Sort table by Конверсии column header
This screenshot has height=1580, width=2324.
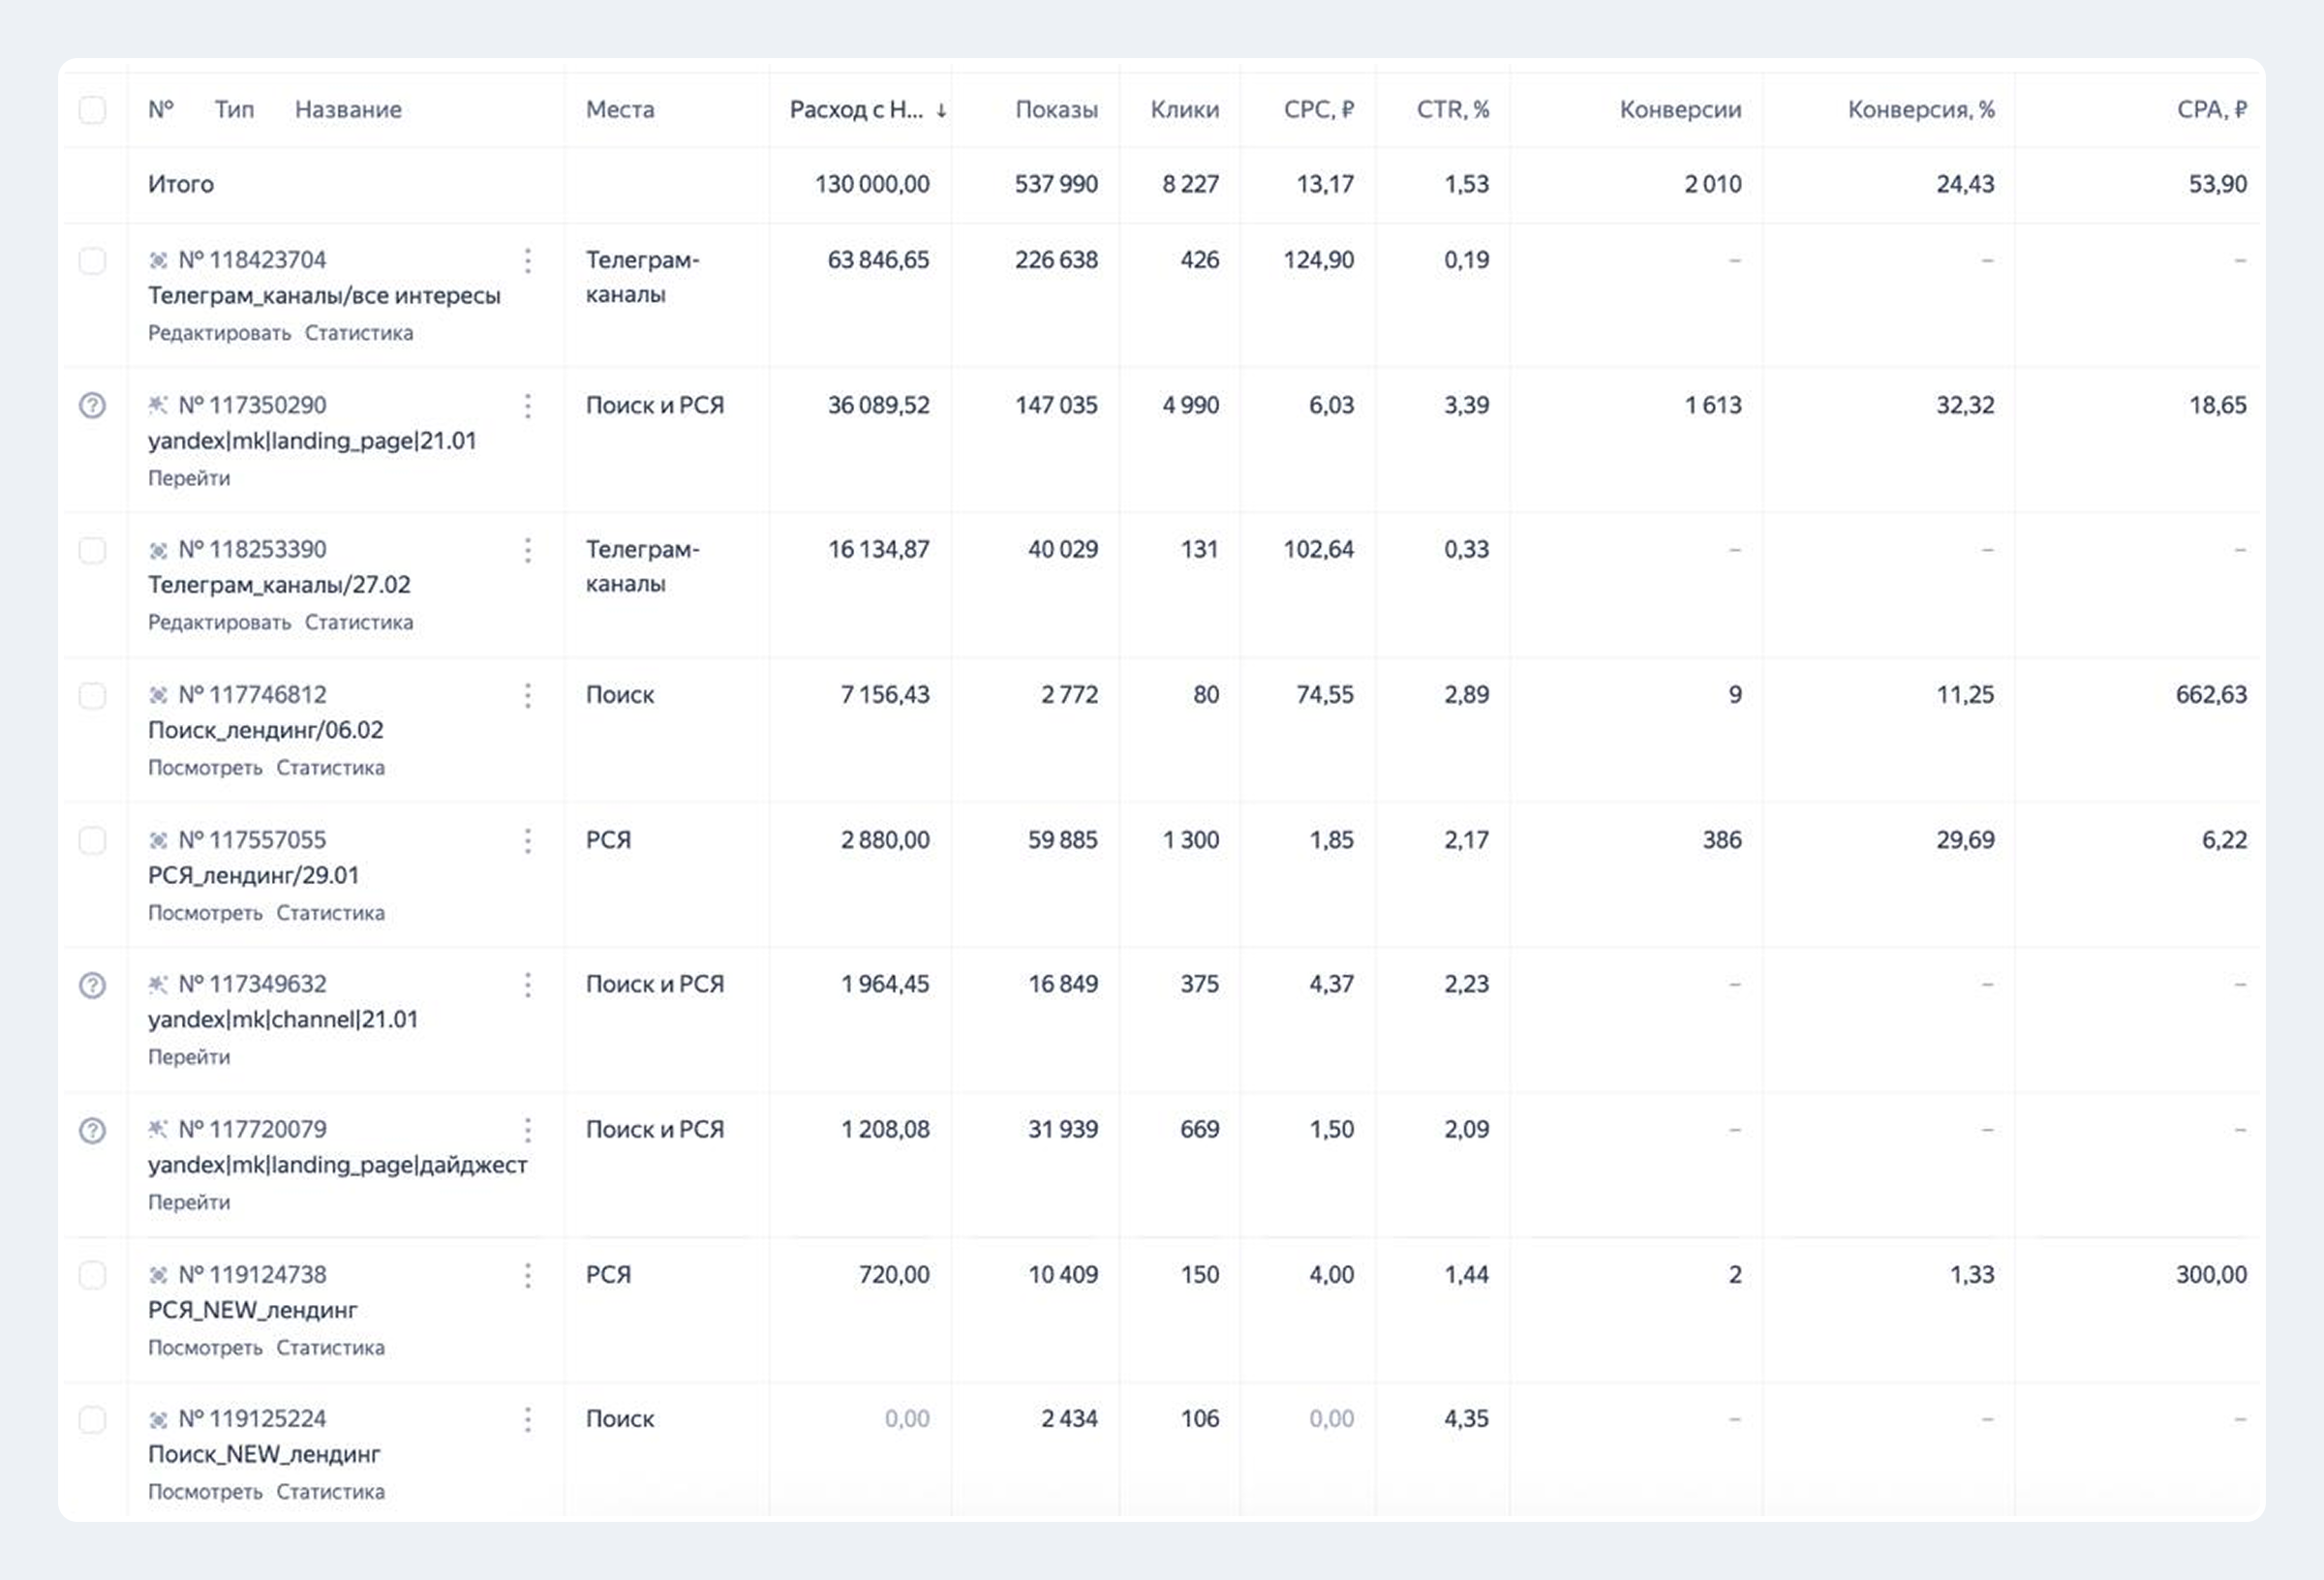pos(1680,110)
